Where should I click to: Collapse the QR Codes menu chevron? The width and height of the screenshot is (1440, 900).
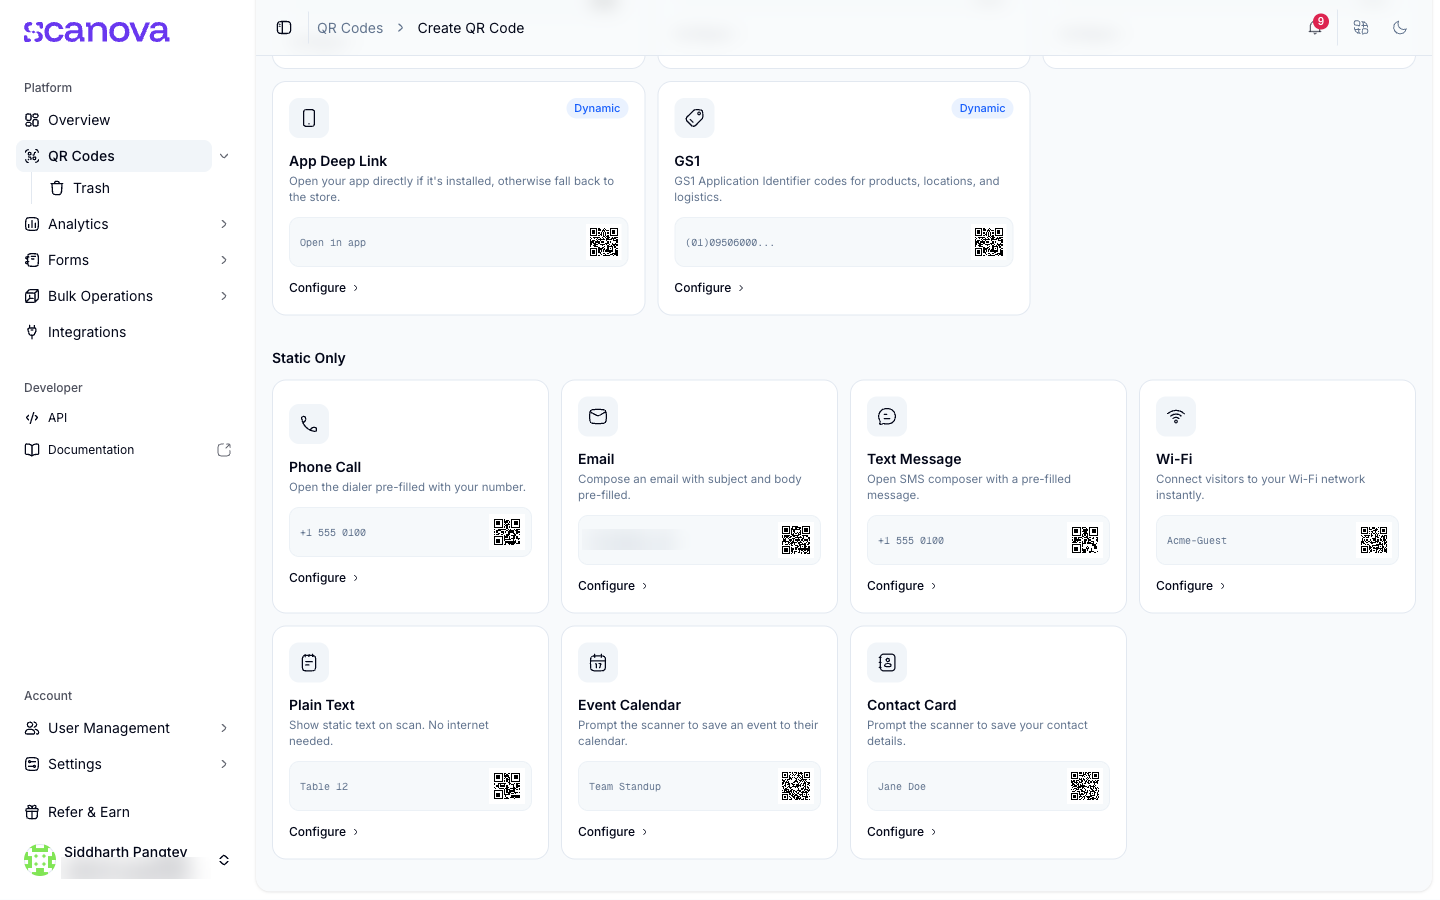pos(224,156)
